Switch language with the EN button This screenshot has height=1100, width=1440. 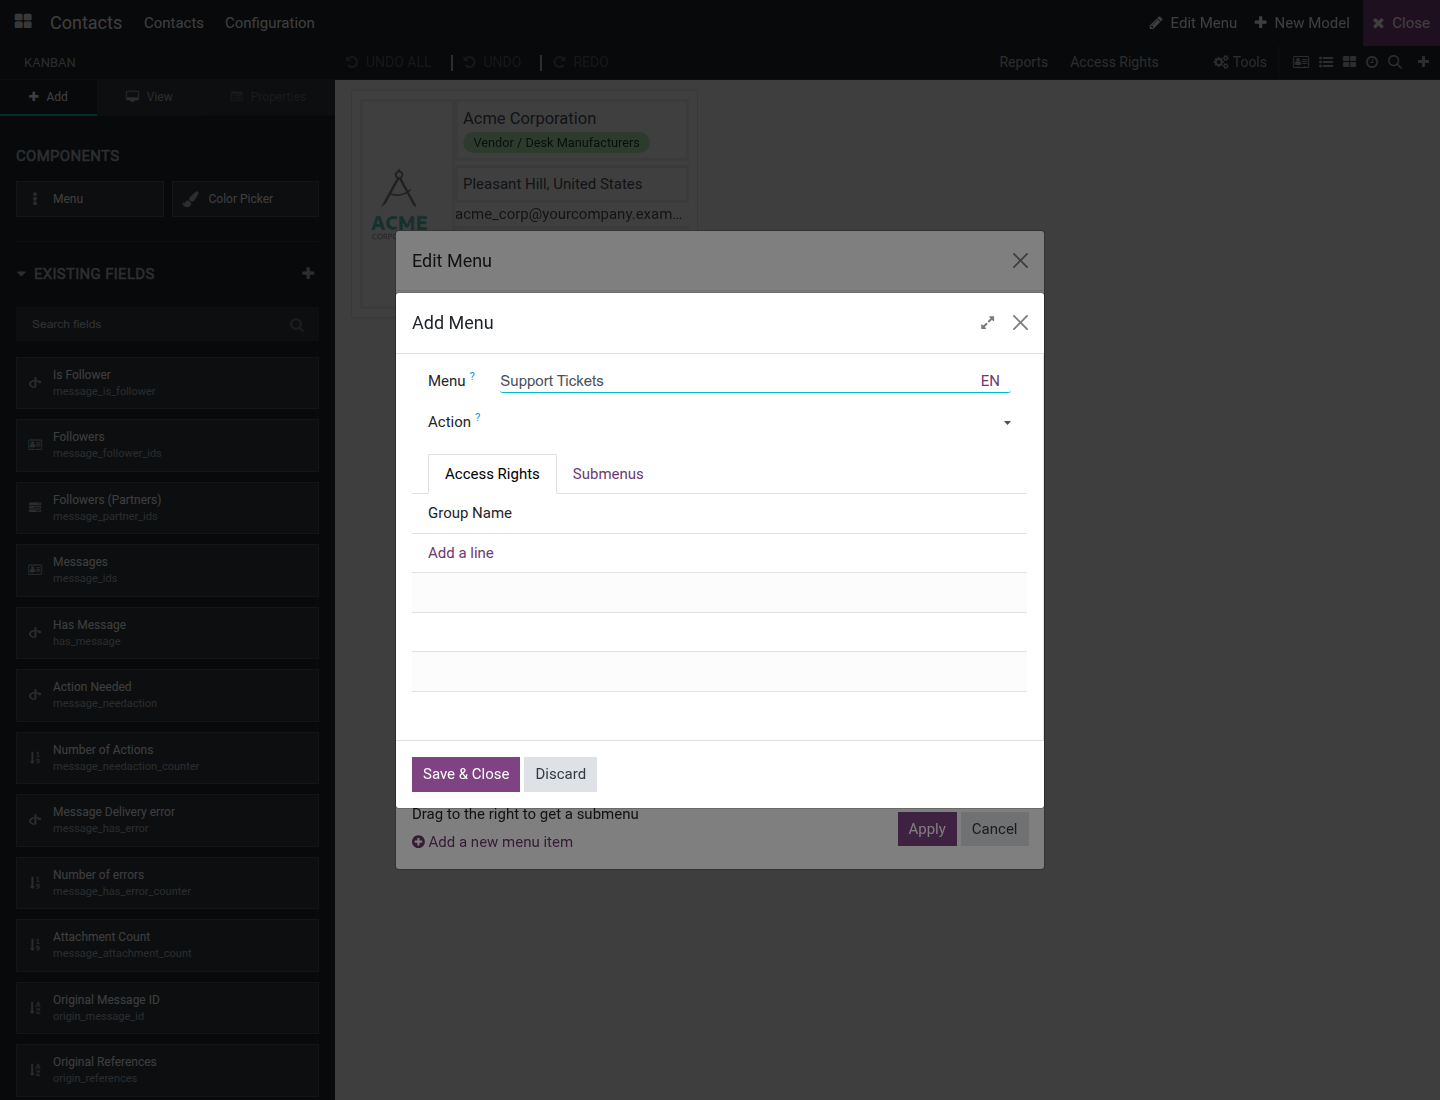[990, 381]
